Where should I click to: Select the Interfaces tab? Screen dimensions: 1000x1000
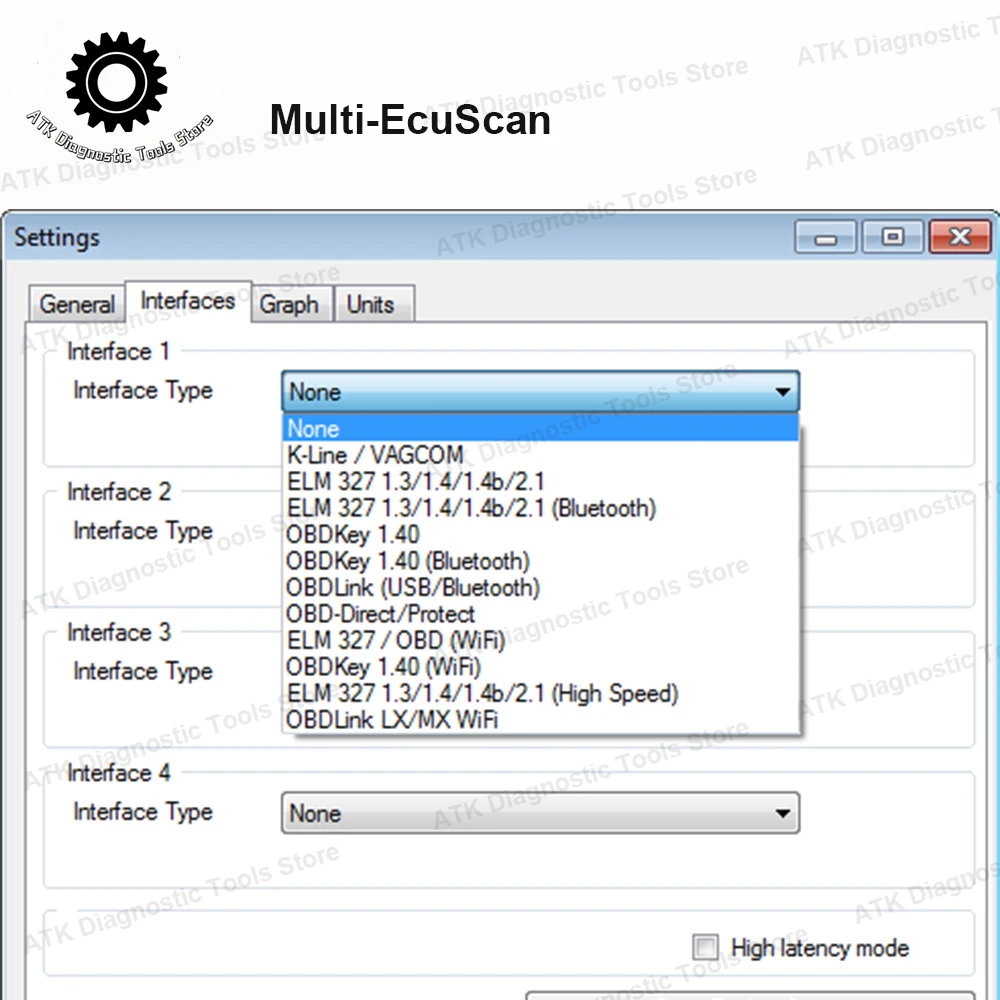[188, 301]
